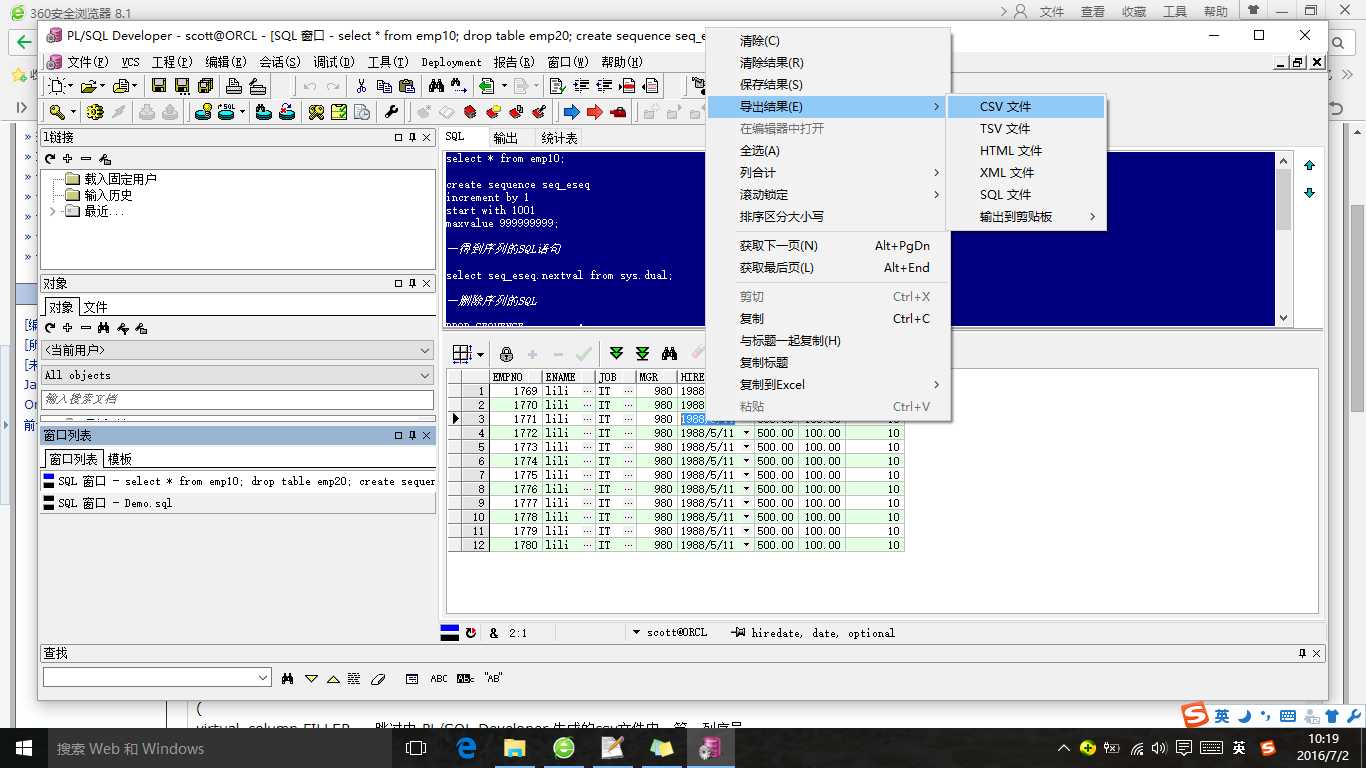The image size is (1366, 768).
Task: Switch to the 统计表 tab
Action: click(559, 138)
